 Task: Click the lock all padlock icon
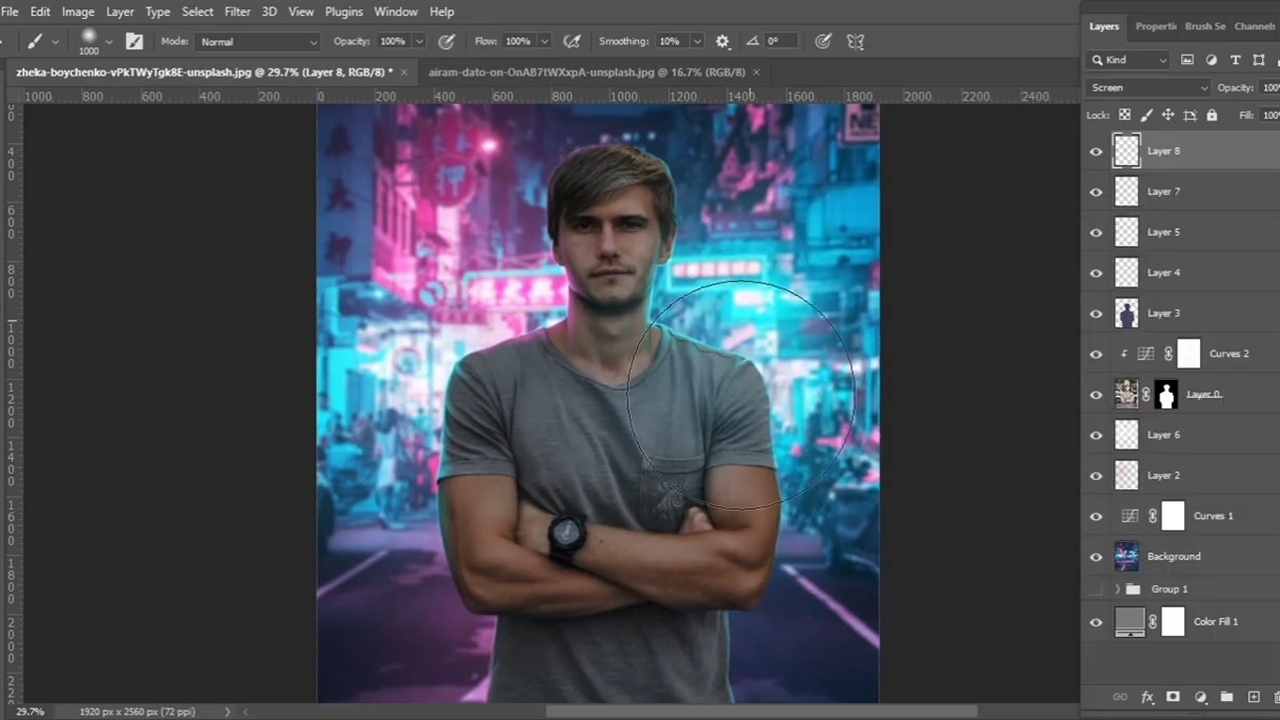[1212, 115]
